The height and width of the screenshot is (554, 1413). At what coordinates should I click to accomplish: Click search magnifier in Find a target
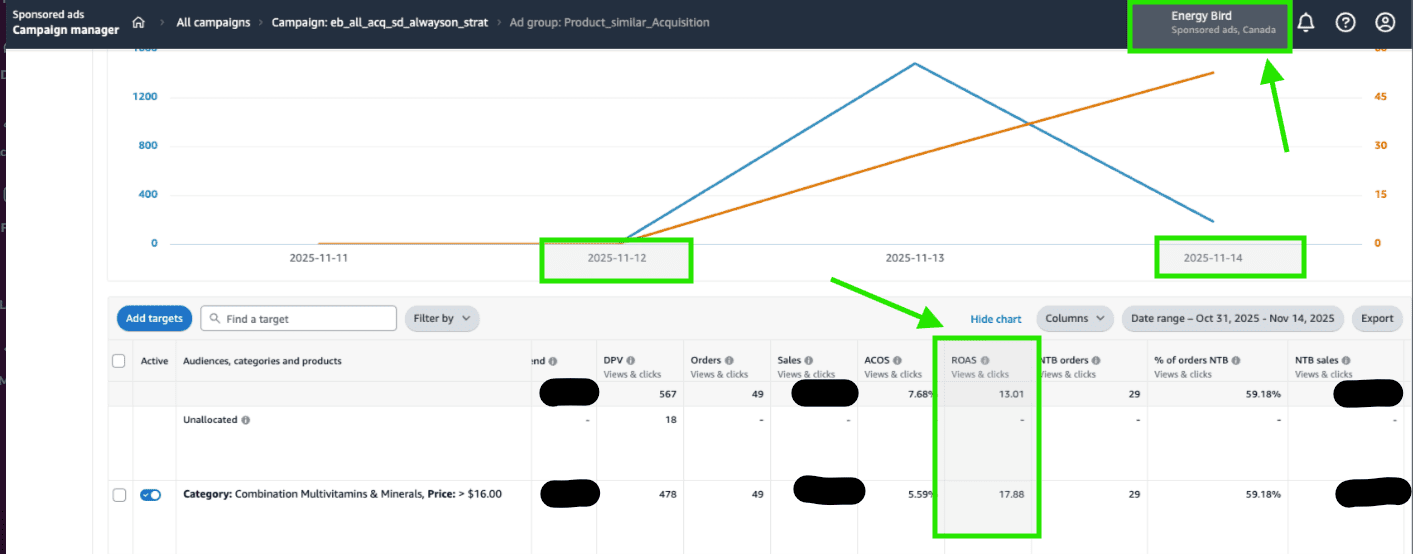pos(214,319)
